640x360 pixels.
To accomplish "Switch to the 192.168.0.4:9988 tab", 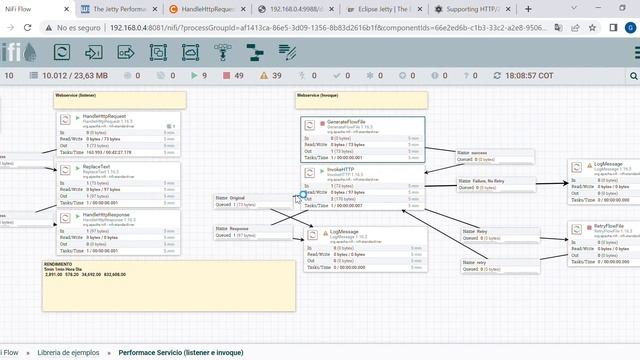I will [x=296, y=9].
